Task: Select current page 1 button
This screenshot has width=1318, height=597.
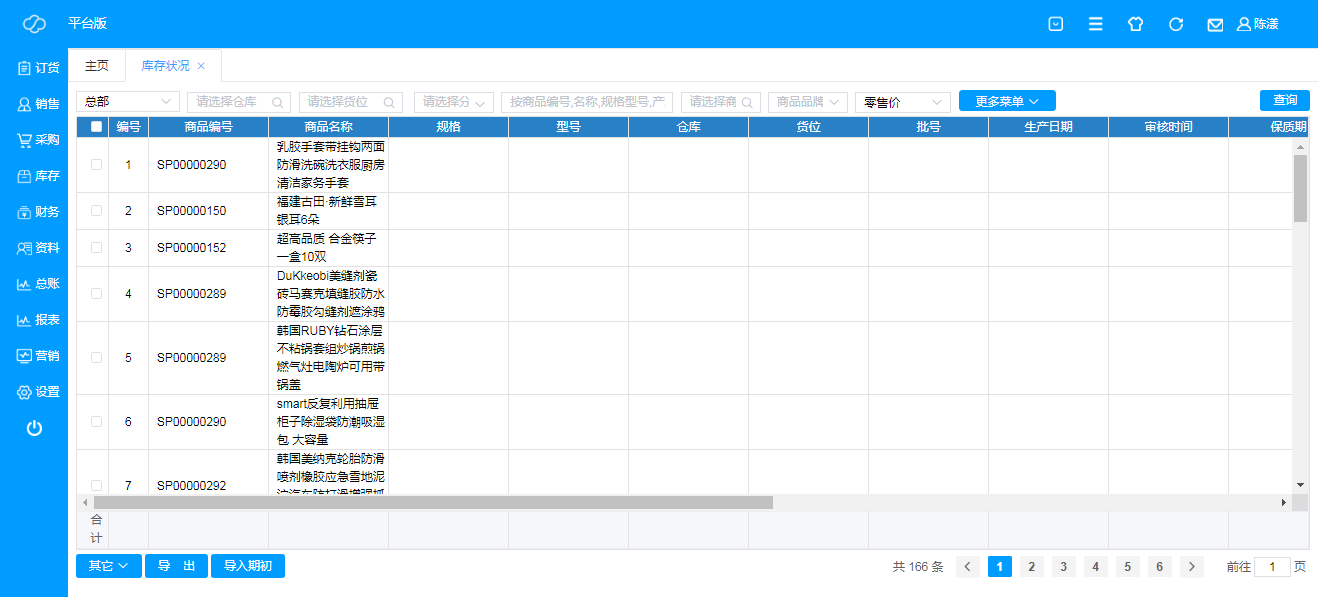Action: click(x=1000, y=567)
